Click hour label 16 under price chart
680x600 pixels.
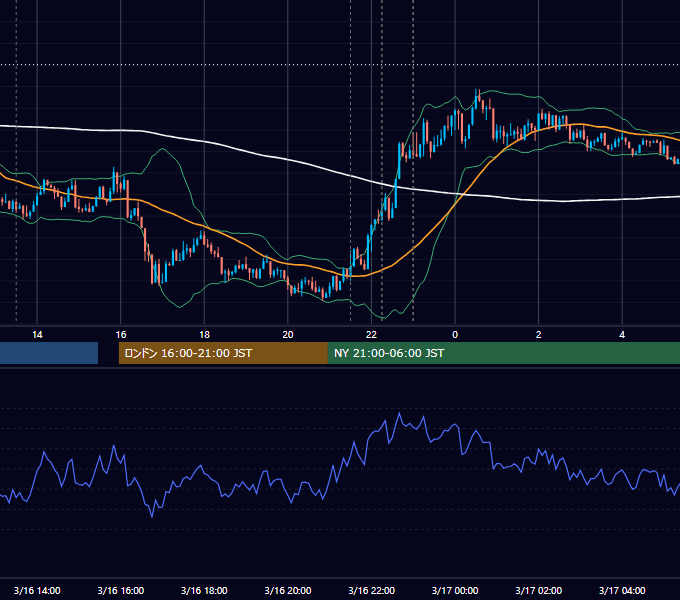[121, 335]
